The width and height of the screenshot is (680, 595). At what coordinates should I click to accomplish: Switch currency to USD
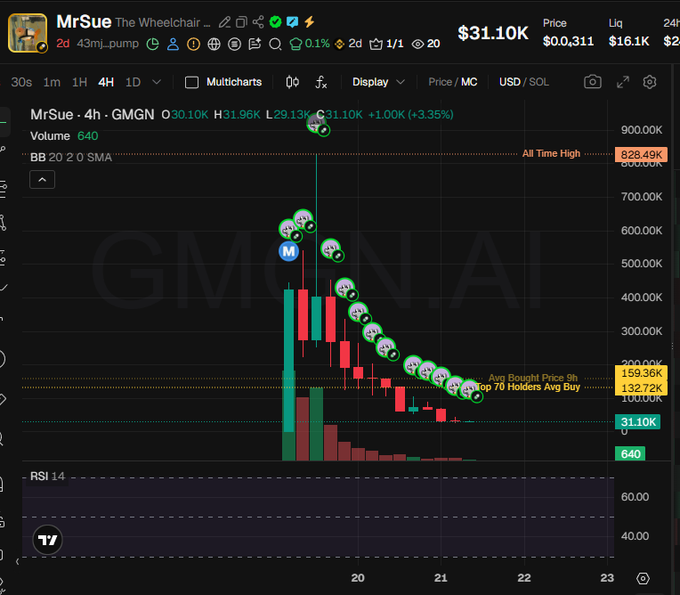pos(510,82)
